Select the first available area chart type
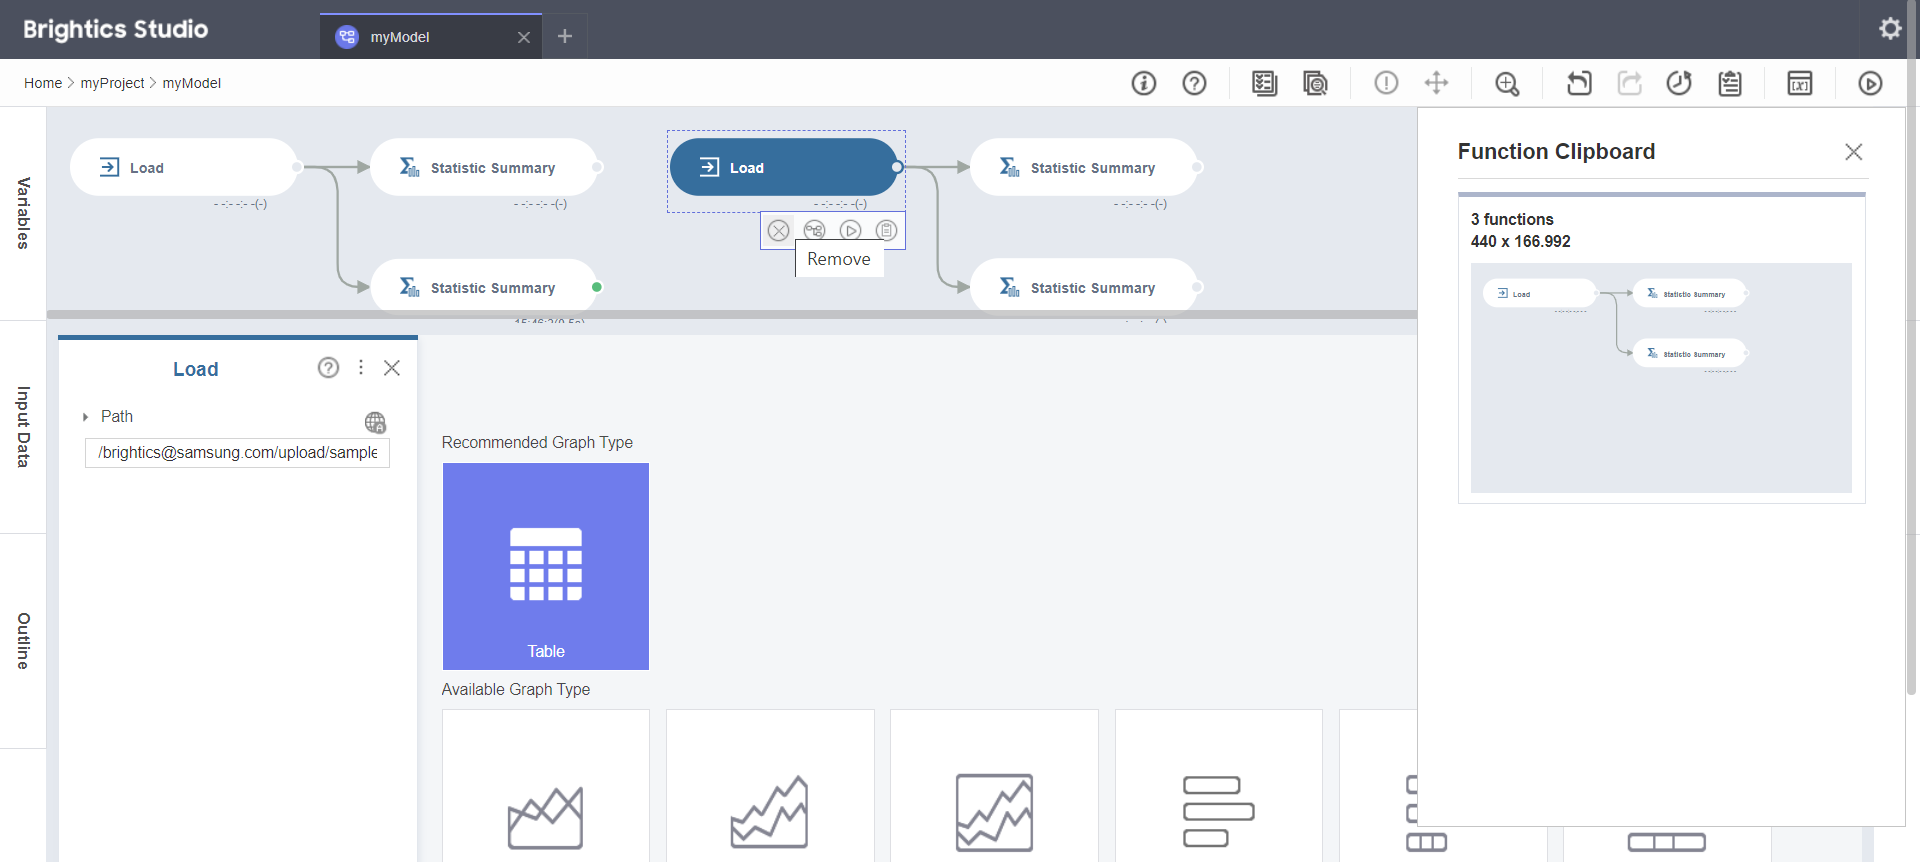 pos(546,786)
